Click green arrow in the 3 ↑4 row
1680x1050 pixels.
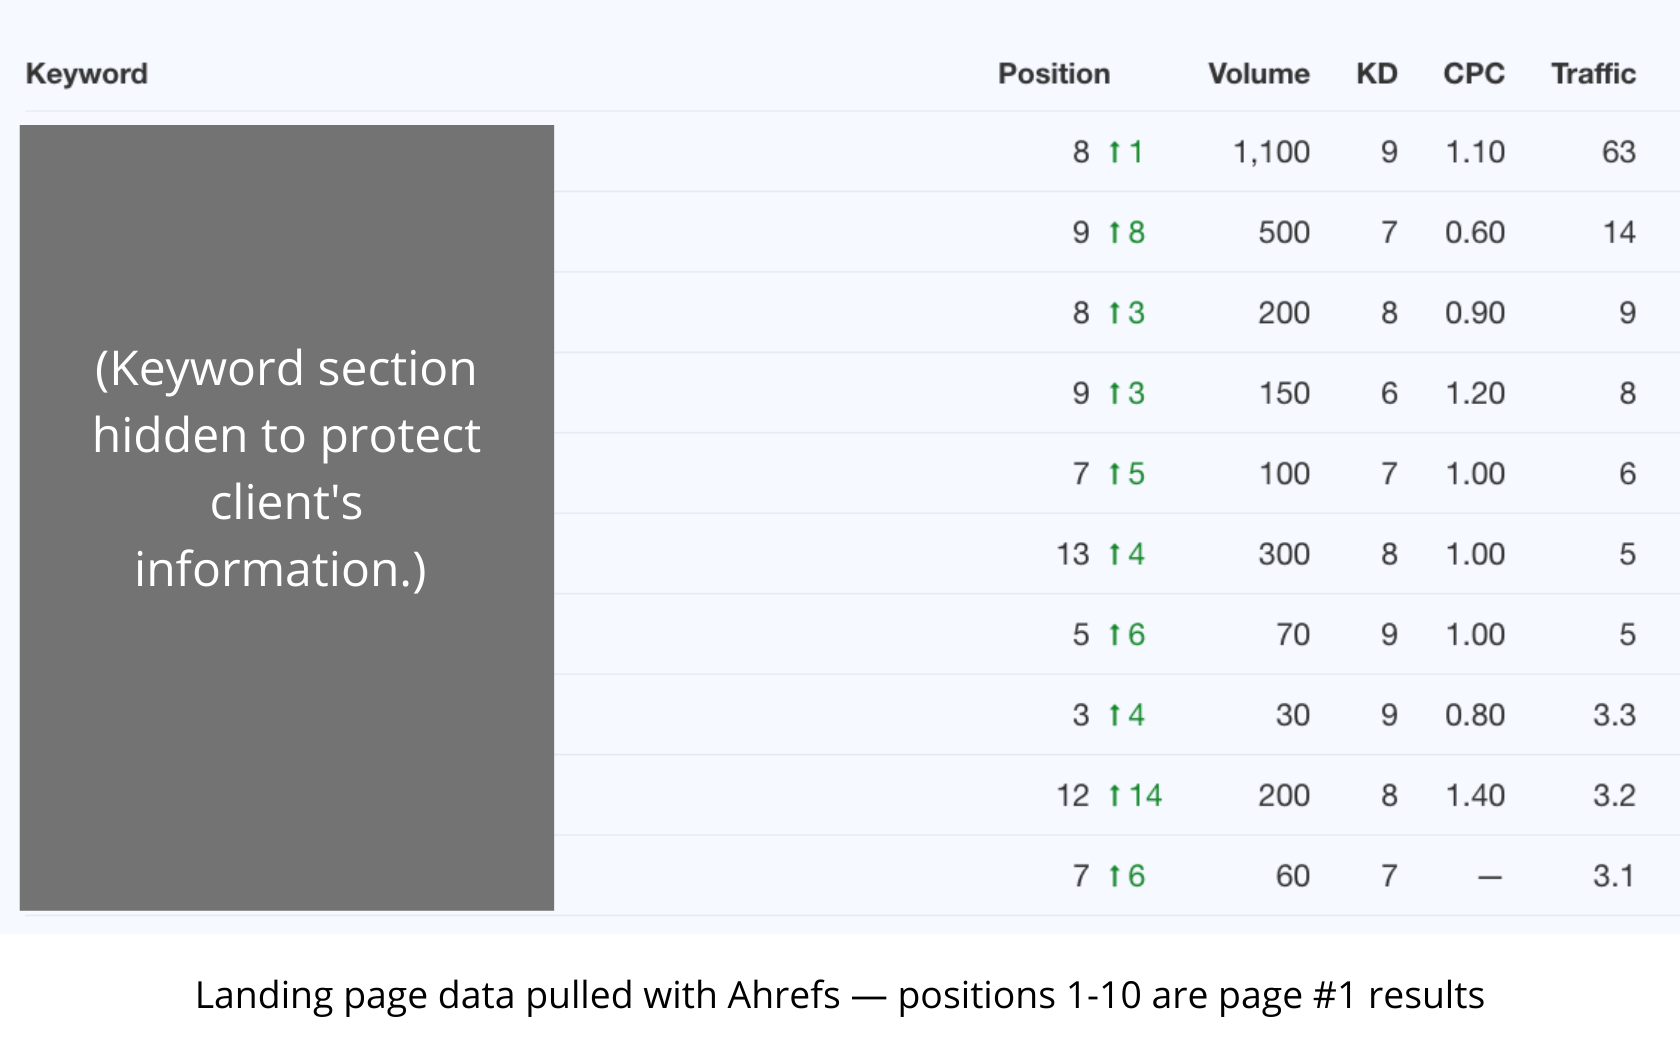1114,716
